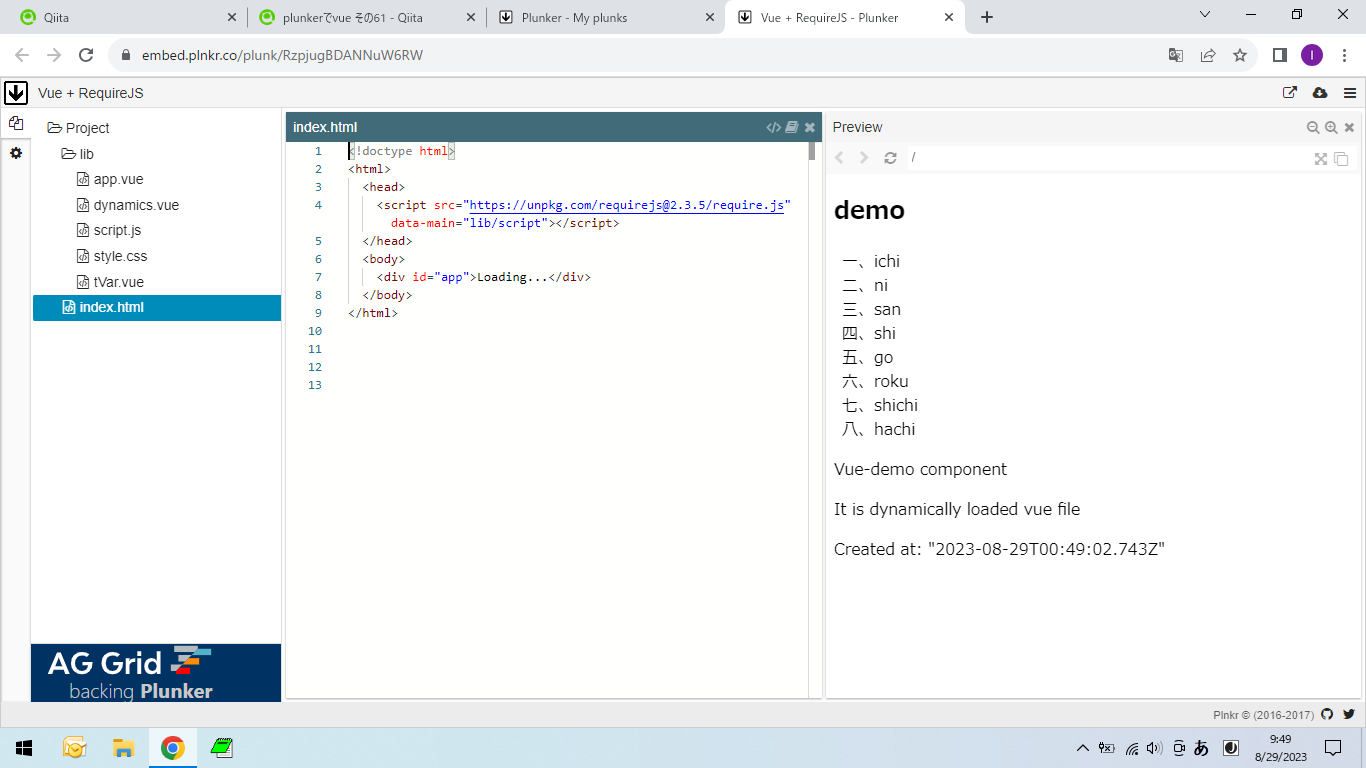Toggle code view icon in index.html header
Screen dimensions: 1366x768
pyautogui.click(x=773, y=127)
